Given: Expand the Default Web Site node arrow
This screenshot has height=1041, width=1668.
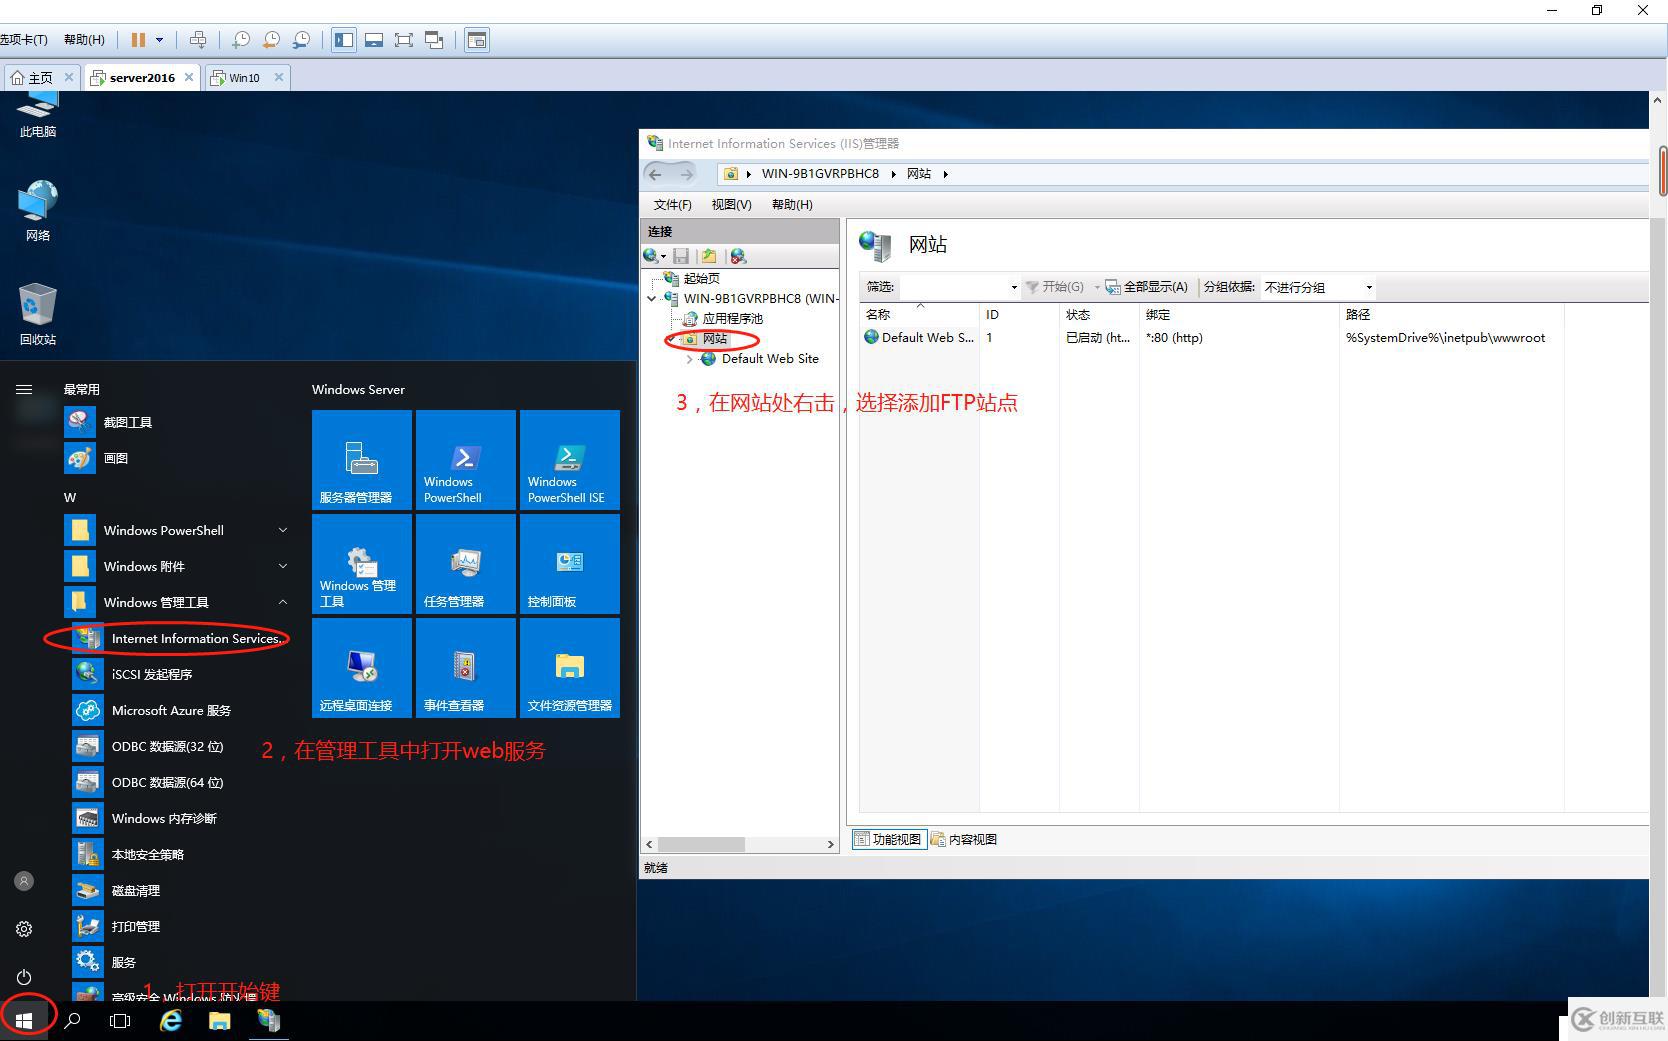Looking at the screenshot, I should click(x=689, y=359).
